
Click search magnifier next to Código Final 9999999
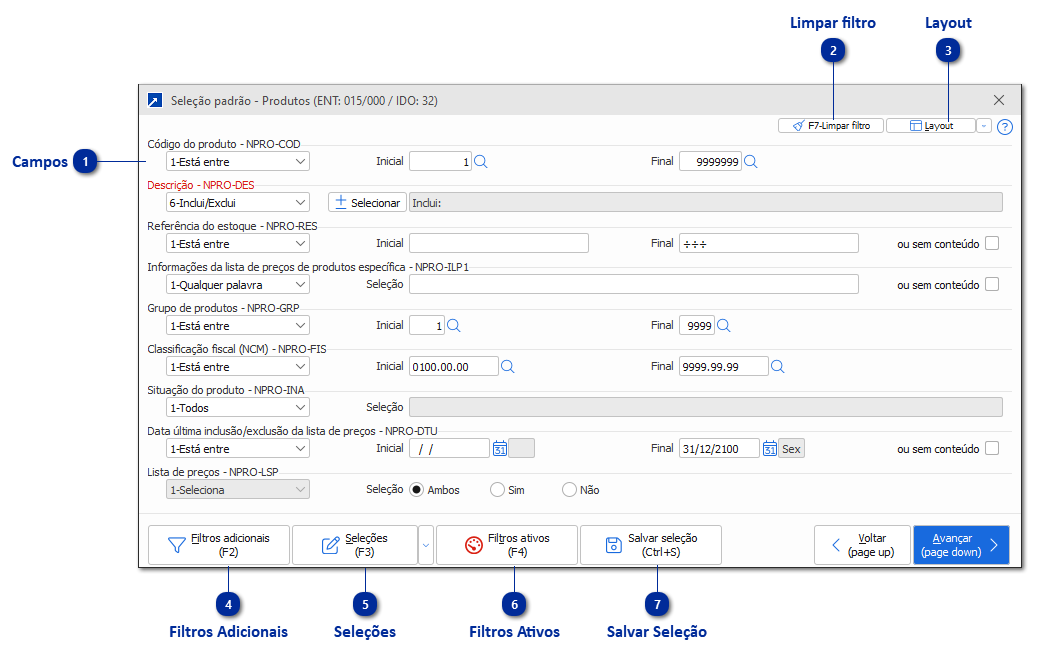coord(750,162)
